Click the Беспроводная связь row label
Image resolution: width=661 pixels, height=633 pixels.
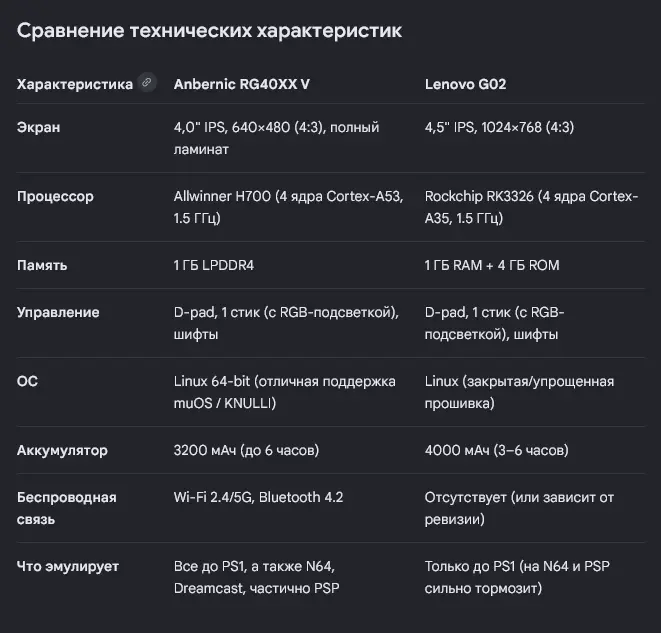coord(67,508)
